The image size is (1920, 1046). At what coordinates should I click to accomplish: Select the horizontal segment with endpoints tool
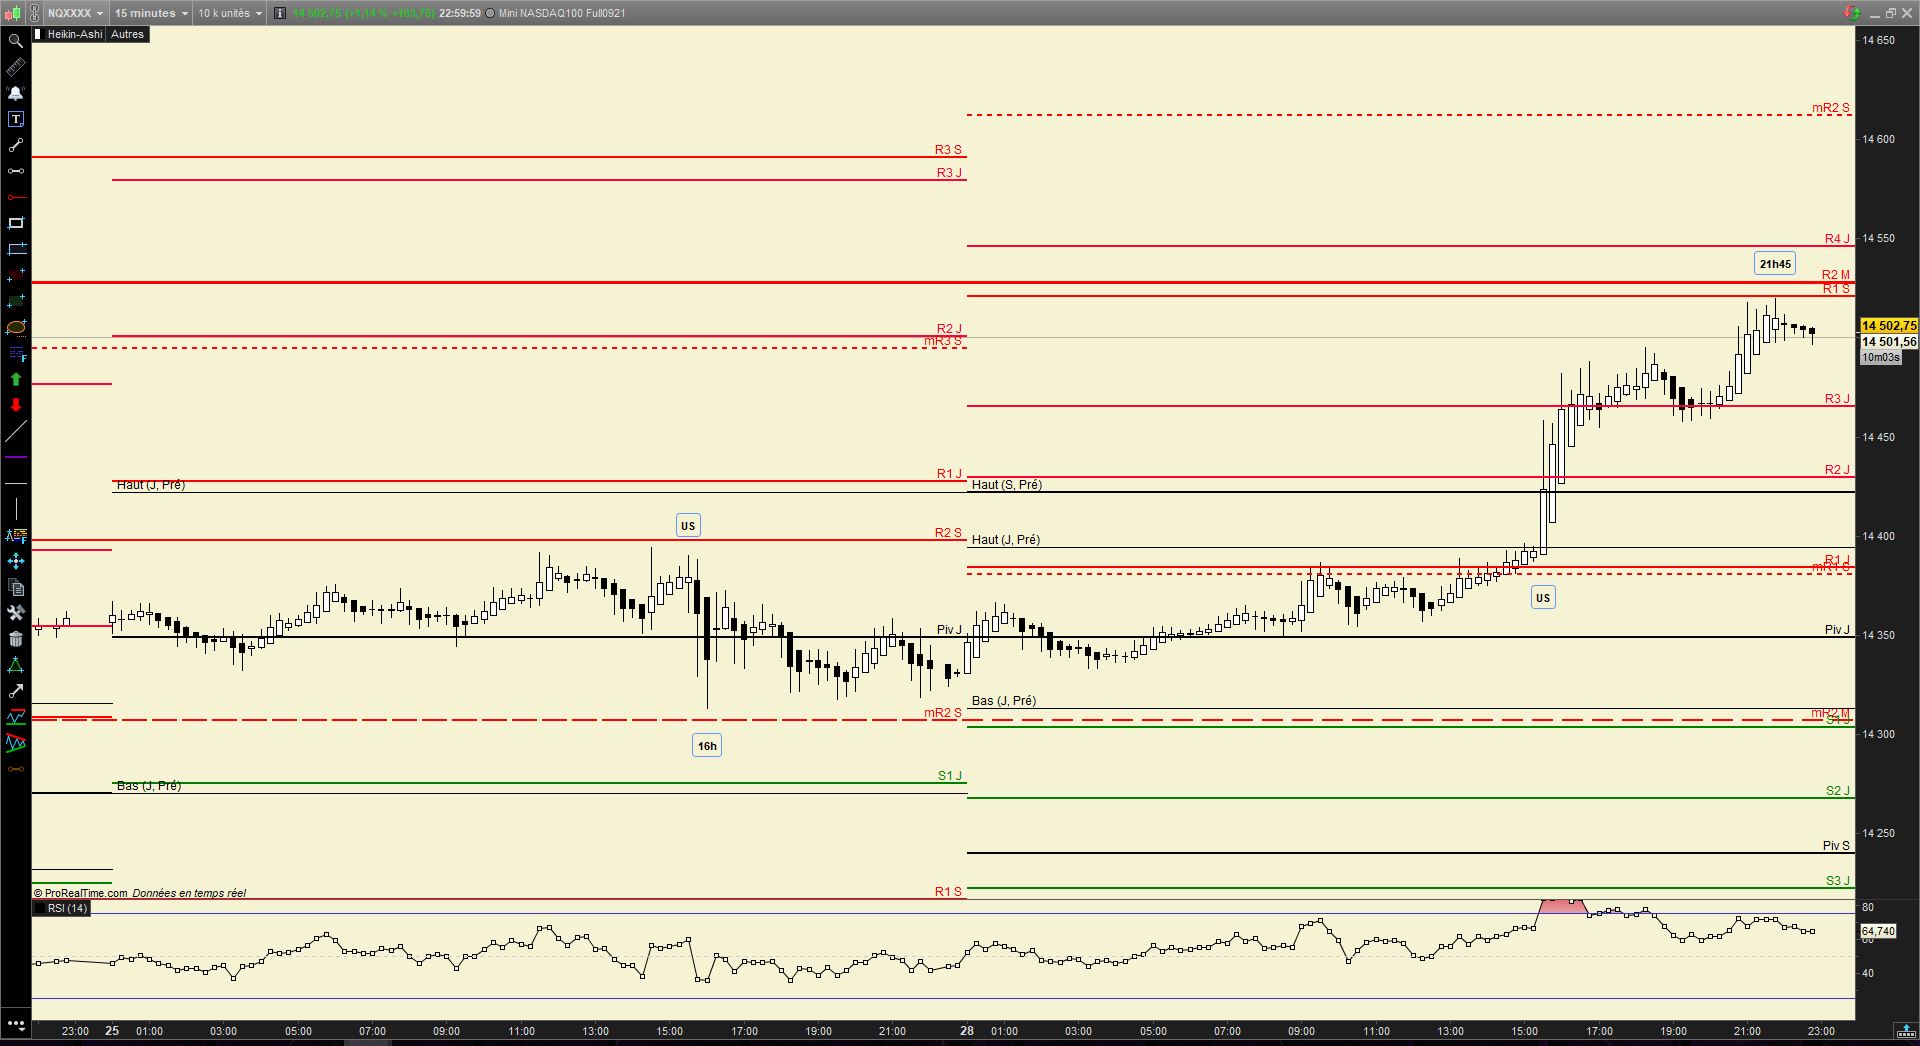(x=16, y=171)
